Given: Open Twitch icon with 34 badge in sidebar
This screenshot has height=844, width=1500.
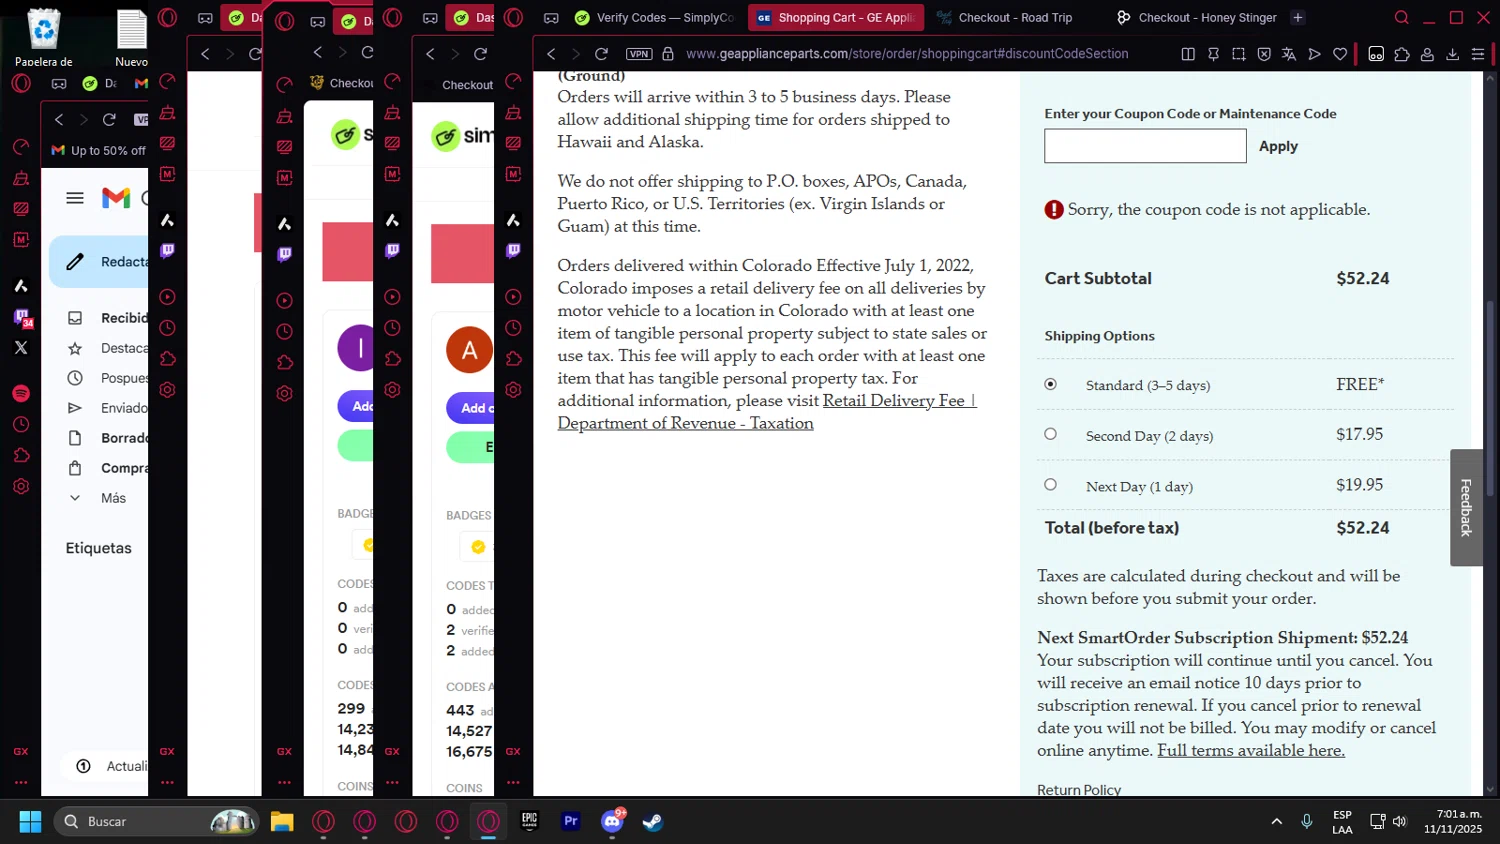Looking at the screenshot, I should [x=21, y=318].
